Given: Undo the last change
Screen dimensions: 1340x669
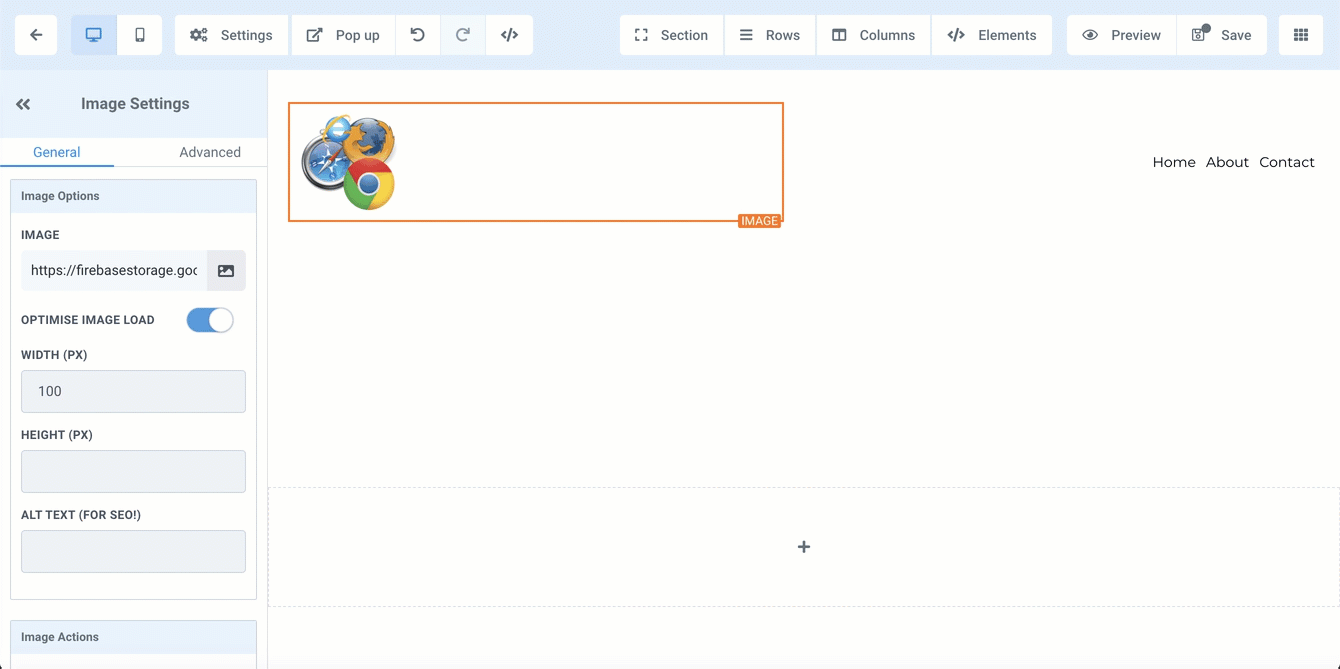Looking at the screenshot, I should tap(418, 35).
